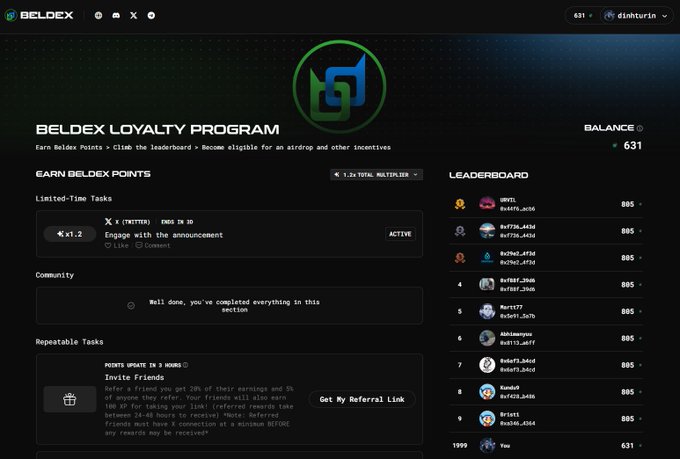
Task: Click the Community section label
Action: click(55, 275)
